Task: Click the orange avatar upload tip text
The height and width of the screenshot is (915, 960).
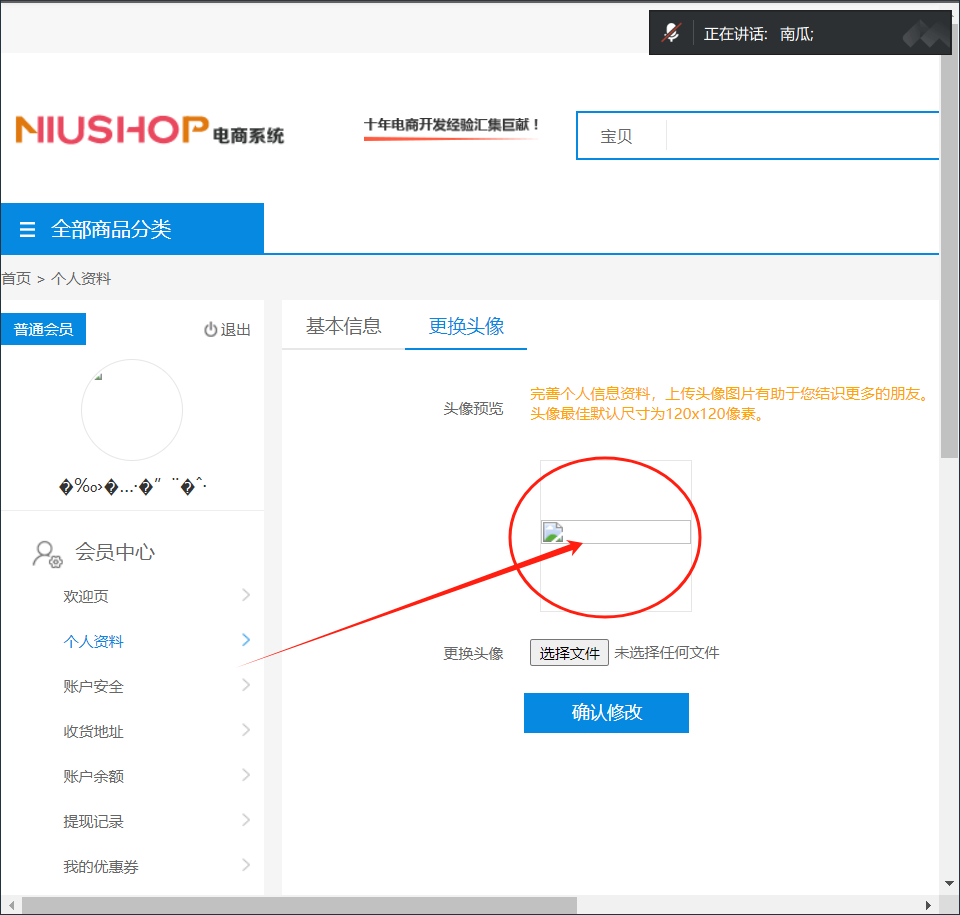Action: tap(729, 404)
